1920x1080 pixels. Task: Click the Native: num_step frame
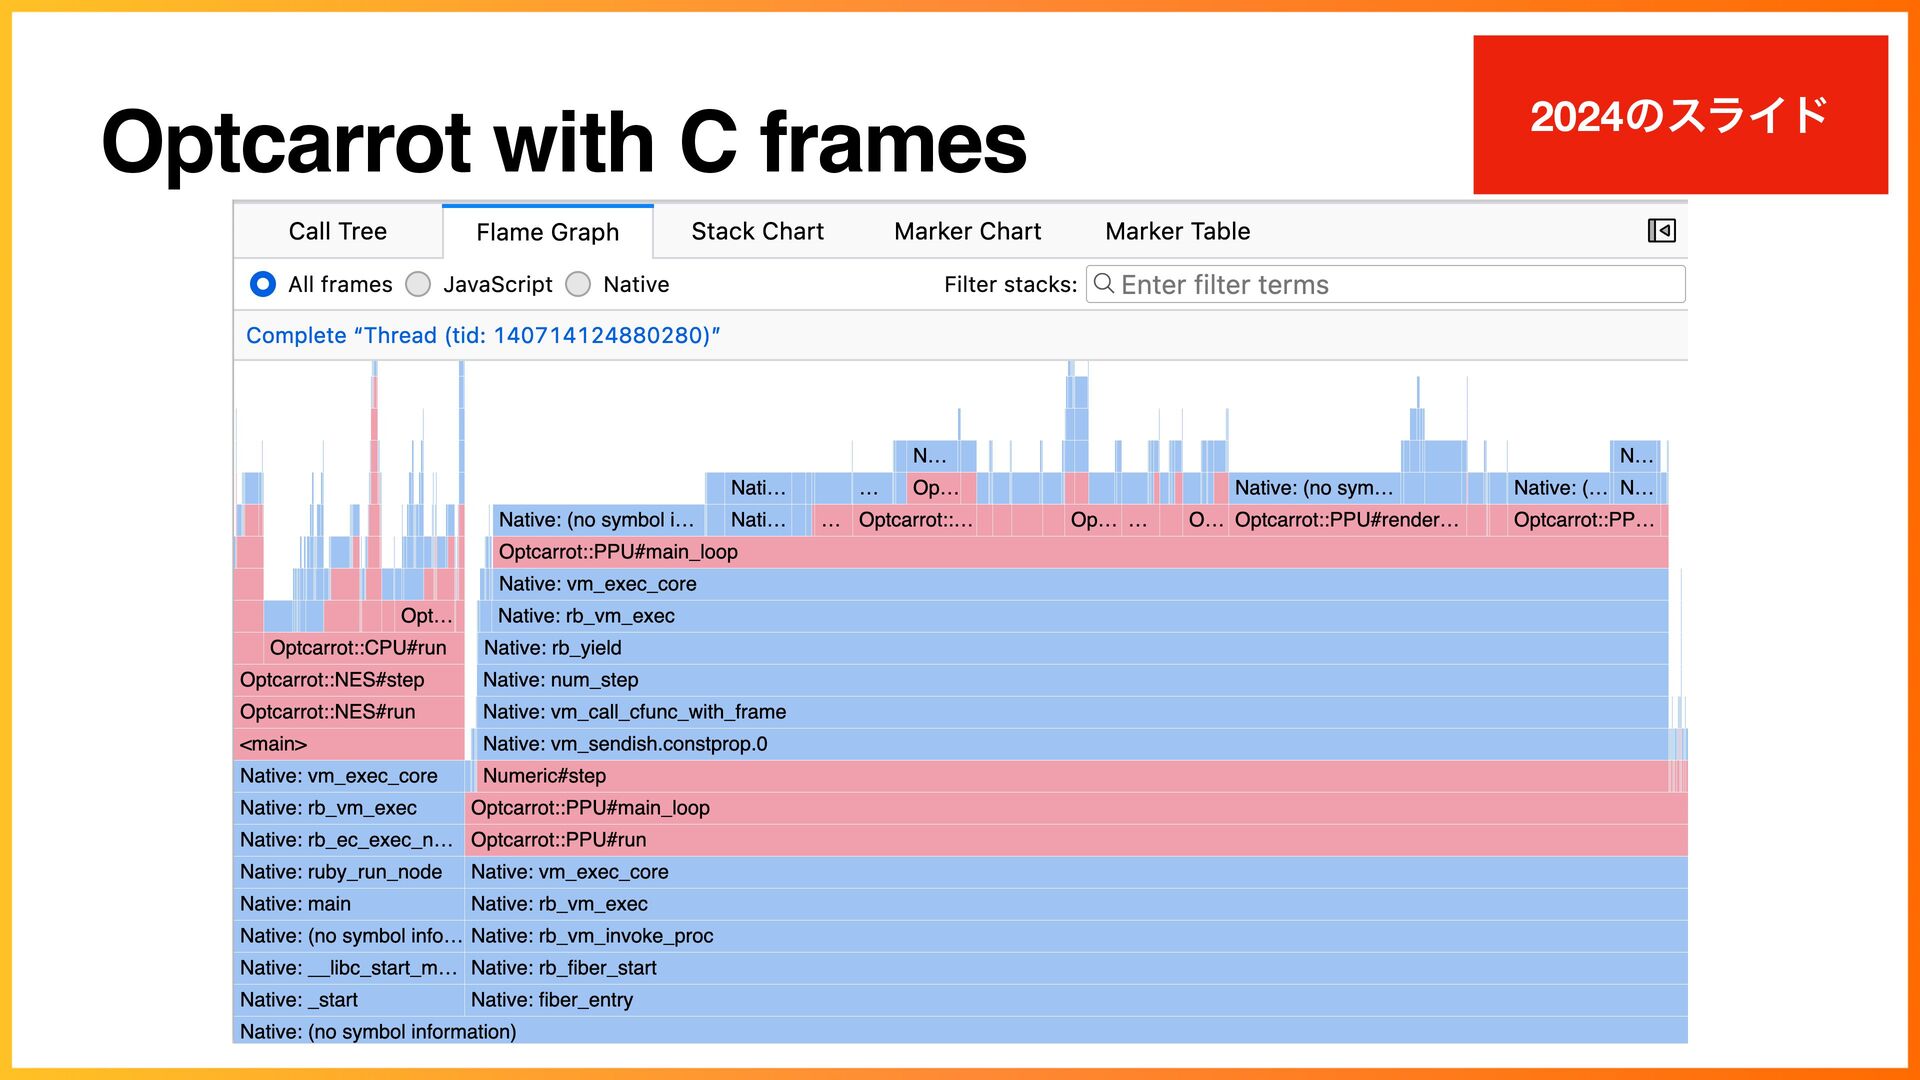coord(1072,680)
